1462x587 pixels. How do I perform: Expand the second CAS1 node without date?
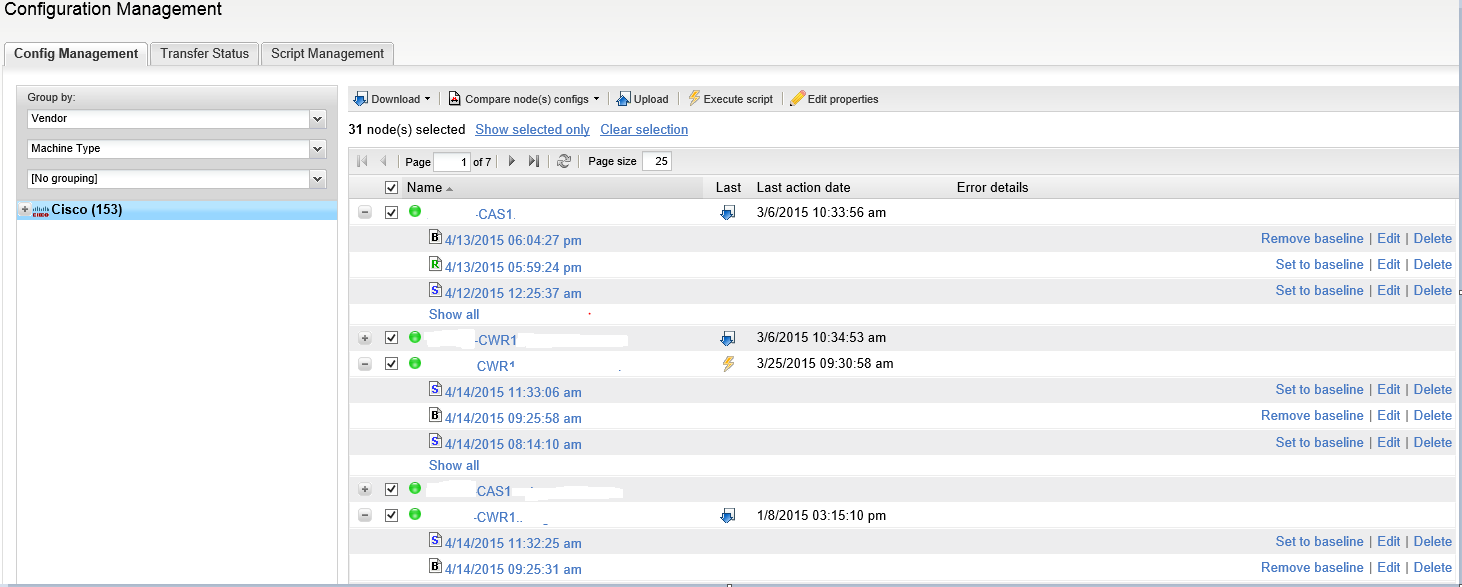[x=365, y=490]
